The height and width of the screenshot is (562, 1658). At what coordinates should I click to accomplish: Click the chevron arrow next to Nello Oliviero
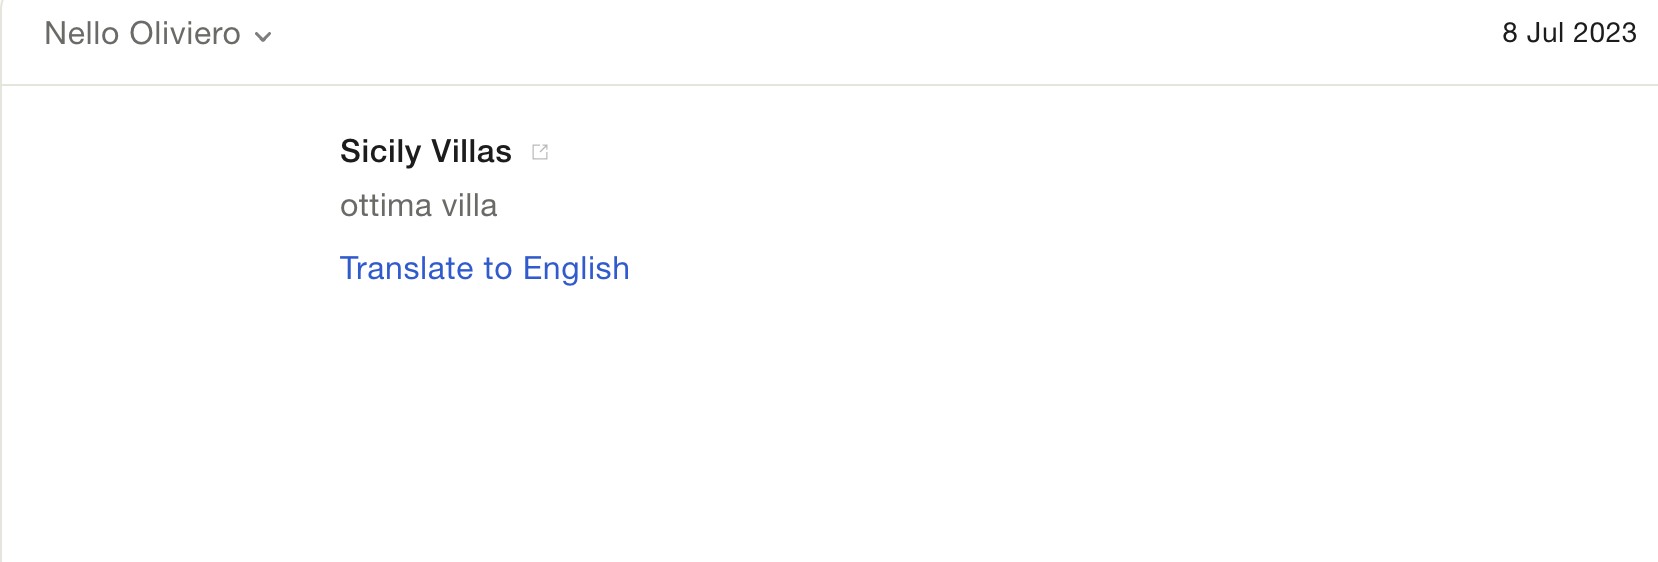point(263,37)
